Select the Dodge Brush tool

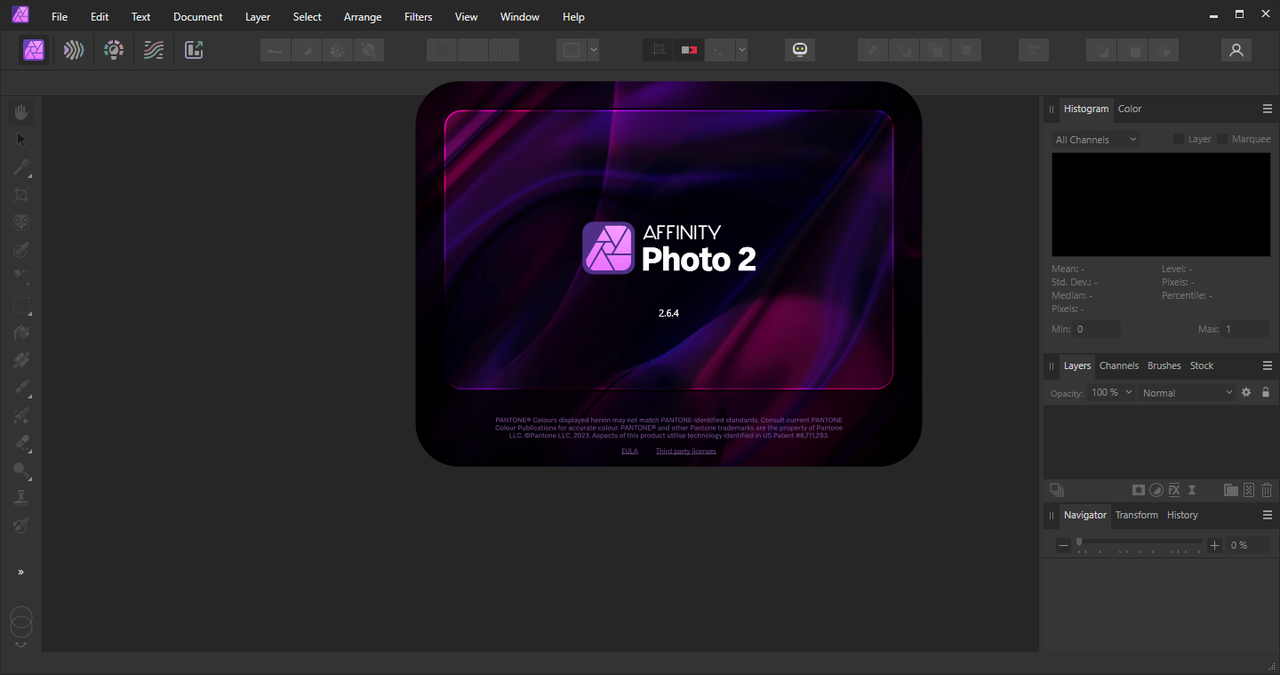[21, 470]
